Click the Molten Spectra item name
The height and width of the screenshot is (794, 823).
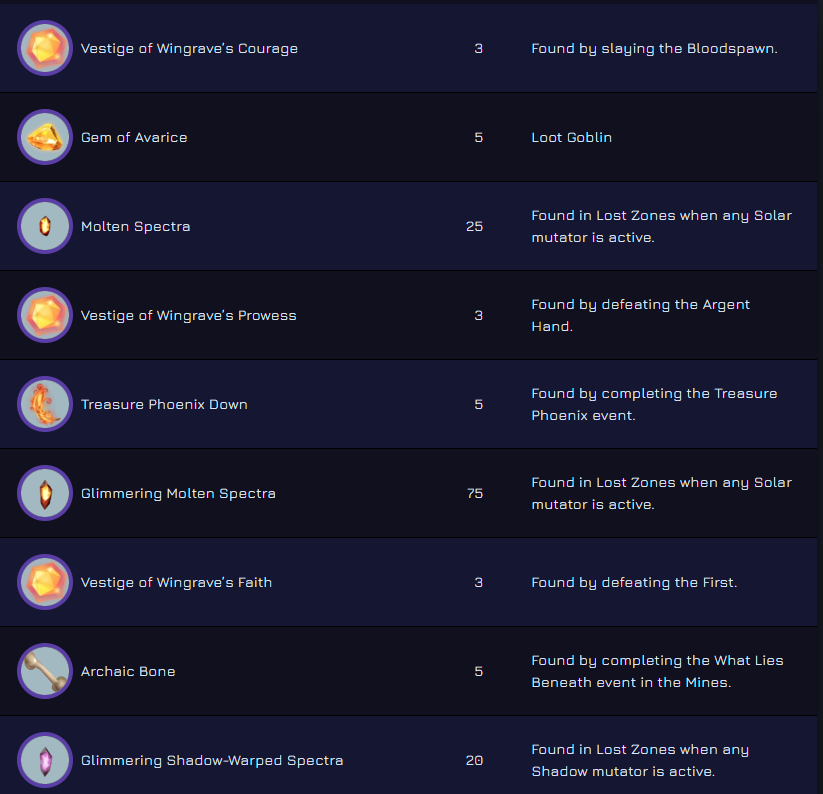click(135, 226)
